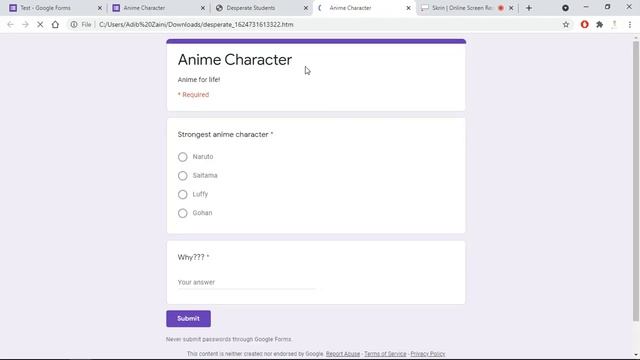640x360 pixels.
Task: Go back to previous page
Action: point(10,24)
